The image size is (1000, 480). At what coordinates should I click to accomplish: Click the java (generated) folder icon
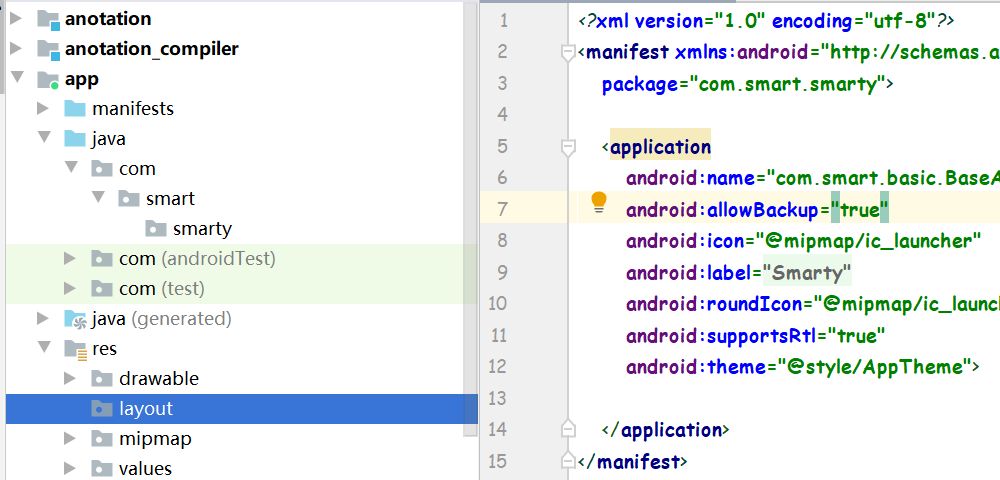75,319
